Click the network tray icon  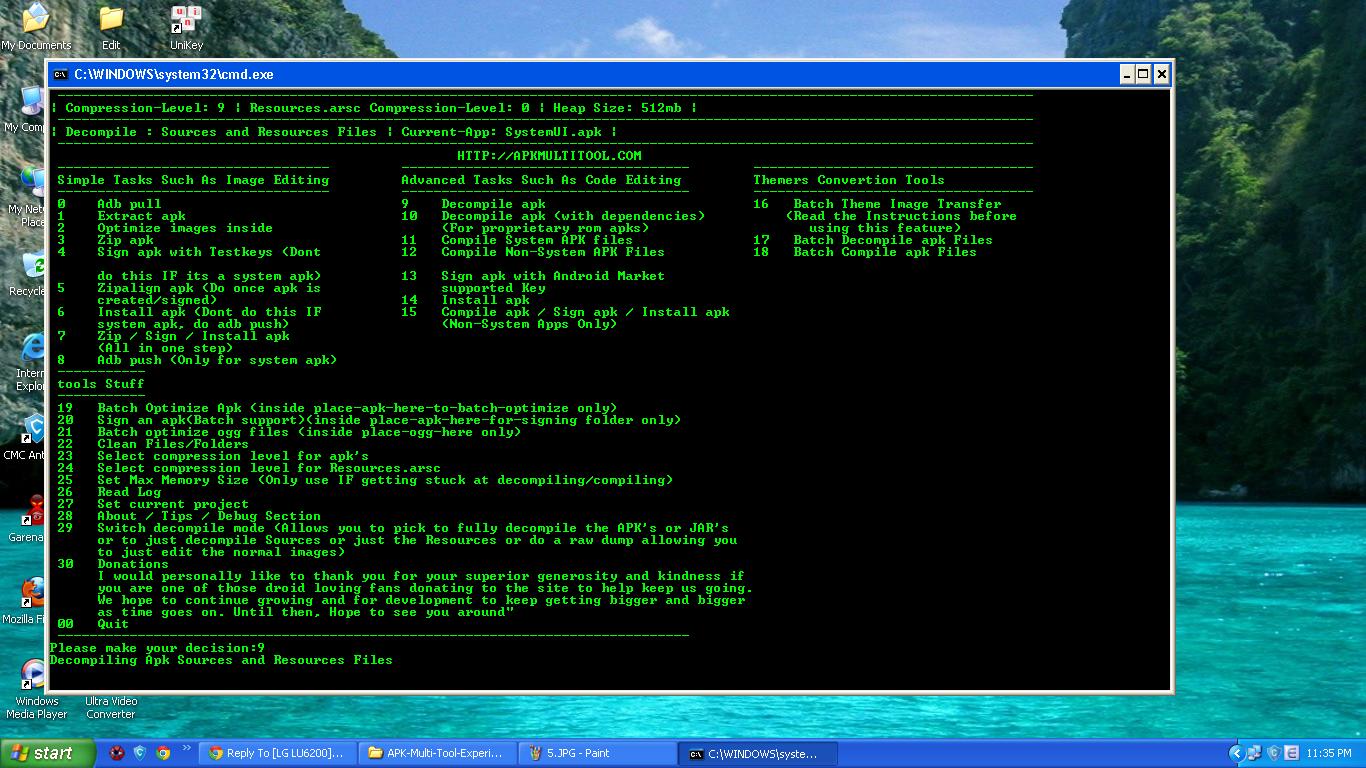[x=1256, y=753]
